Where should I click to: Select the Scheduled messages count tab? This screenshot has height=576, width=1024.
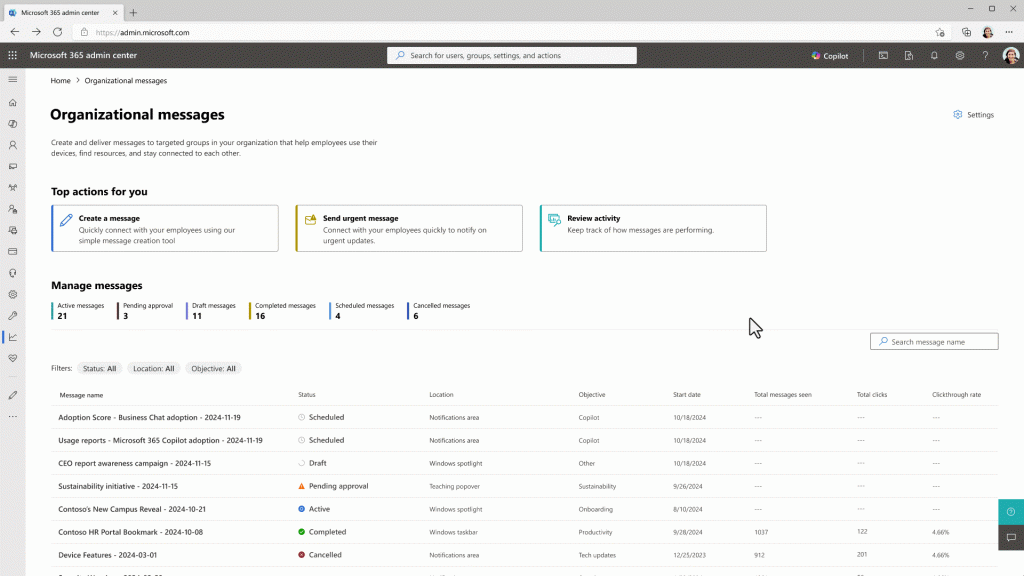coord(362,311)
